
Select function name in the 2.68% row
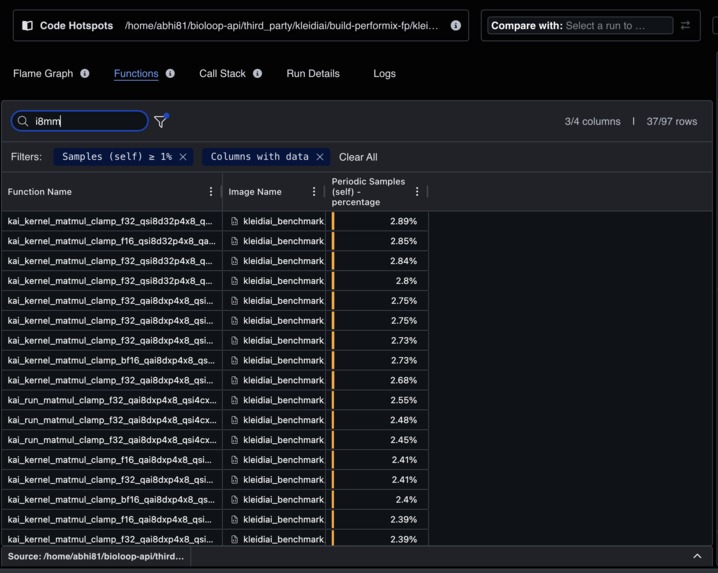[x=110, y=380]
